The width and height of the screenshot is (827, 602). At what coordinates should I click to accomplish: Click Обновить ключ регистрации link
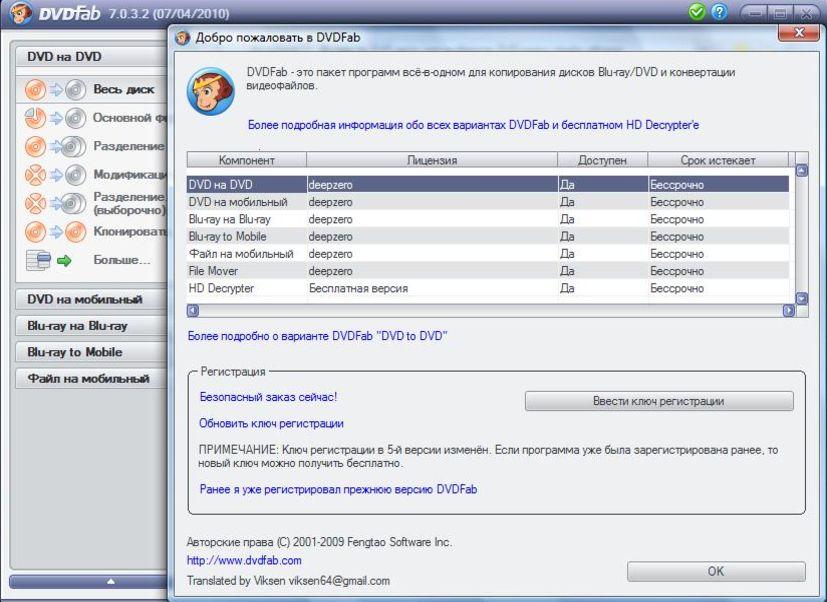[271, 423]
